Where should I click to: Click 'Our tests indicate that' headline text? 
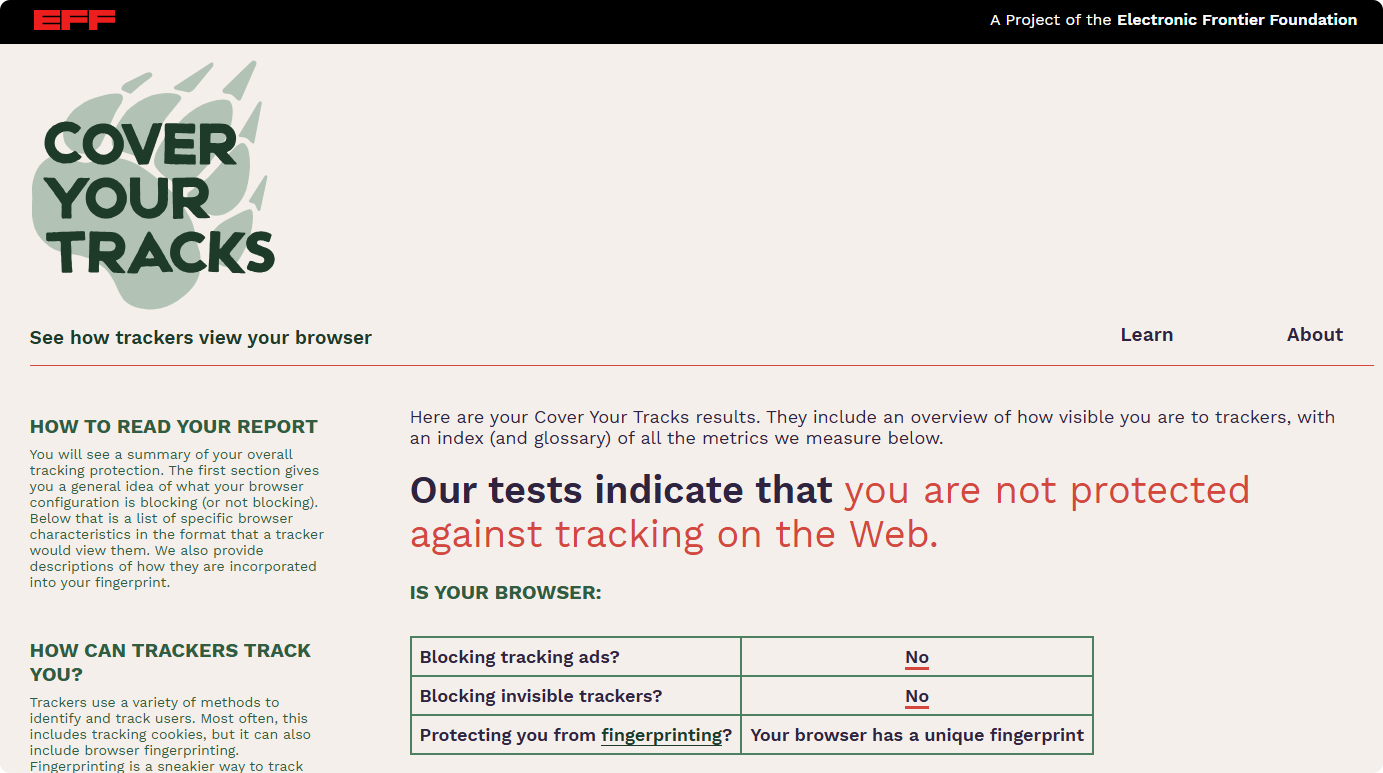pos(621,490)
